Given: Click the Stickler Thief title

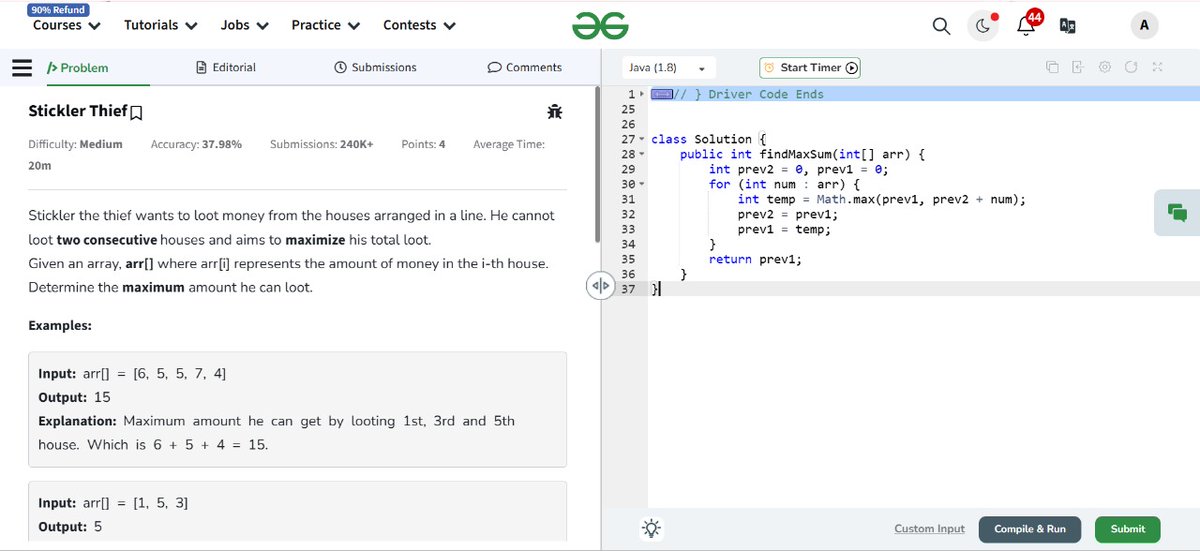Looking at the screenshot, I should [x=78, y=111].
